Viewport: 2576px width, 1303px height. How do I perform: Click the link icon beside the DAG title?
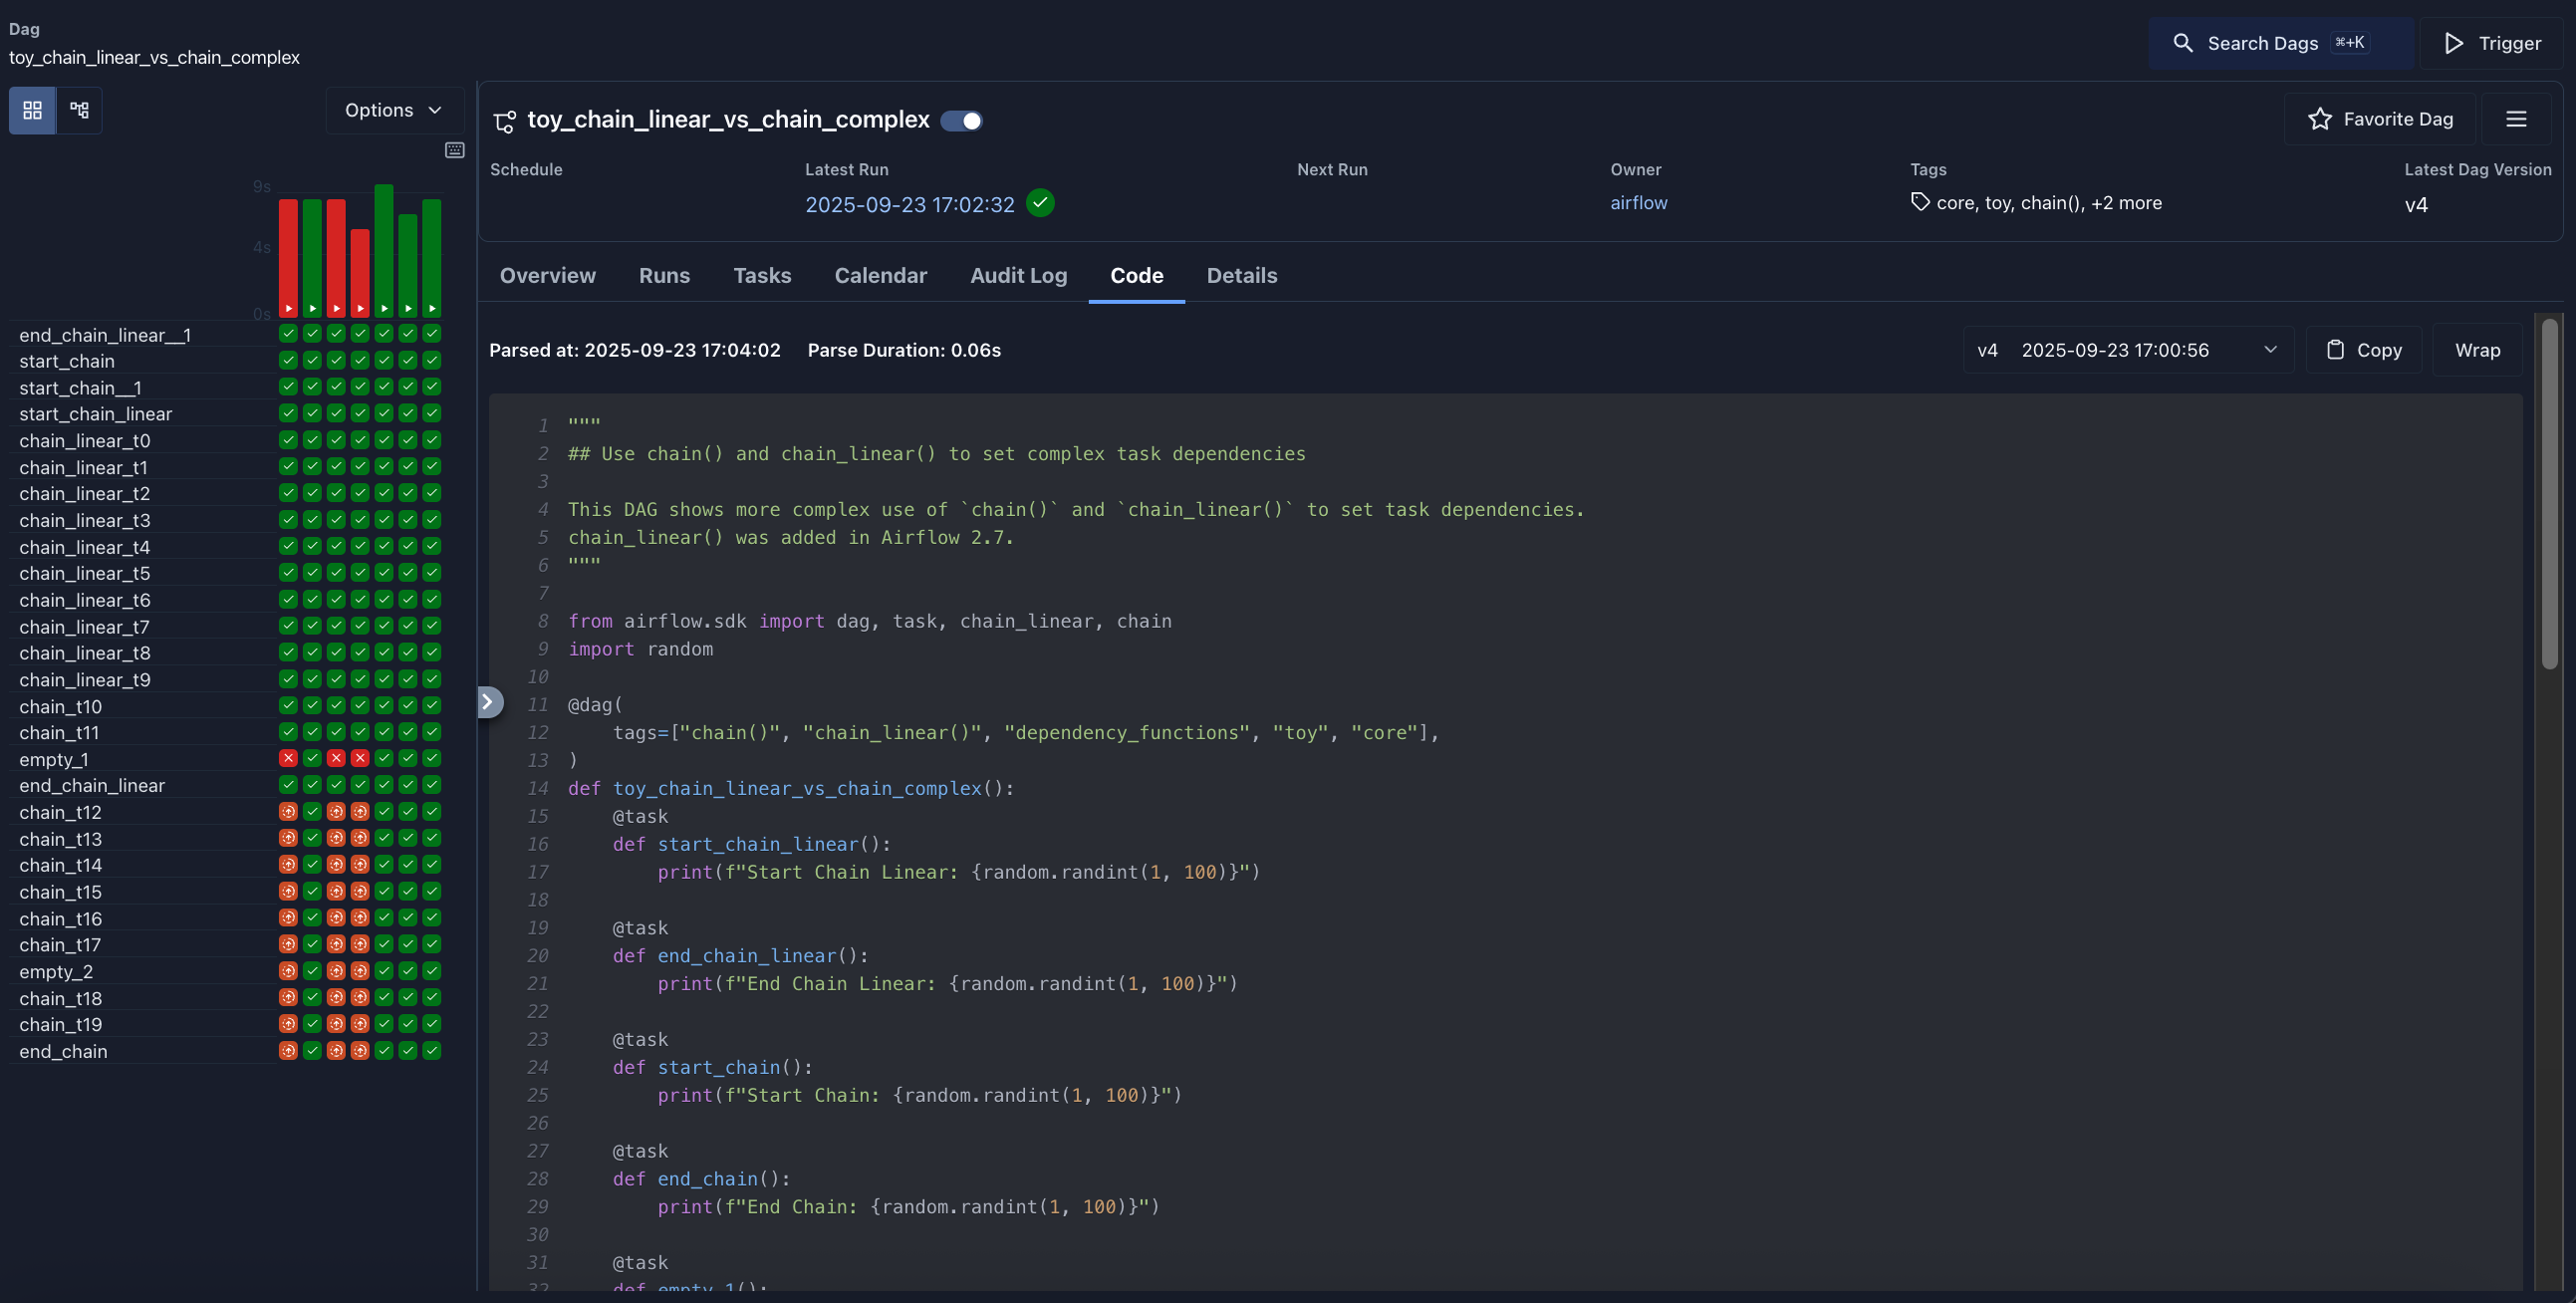[x=504, y=121]
